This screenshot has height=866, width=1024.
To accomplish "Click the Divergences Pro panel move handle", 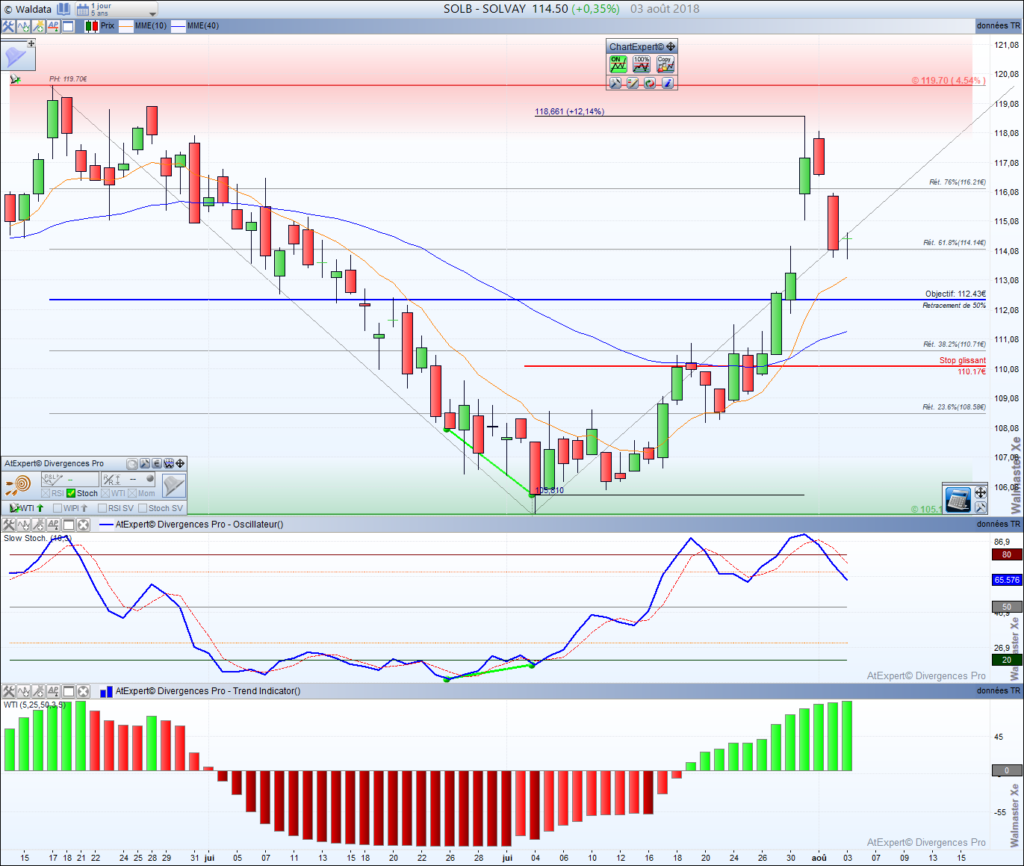I will coord(180,464).
